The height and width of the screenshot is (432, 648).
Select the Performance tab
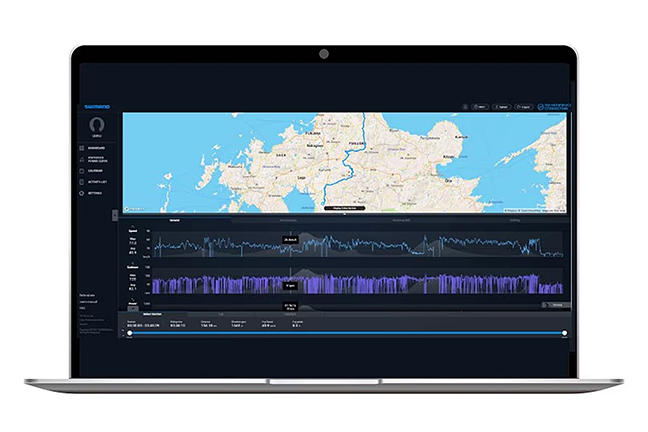(288, 220)
